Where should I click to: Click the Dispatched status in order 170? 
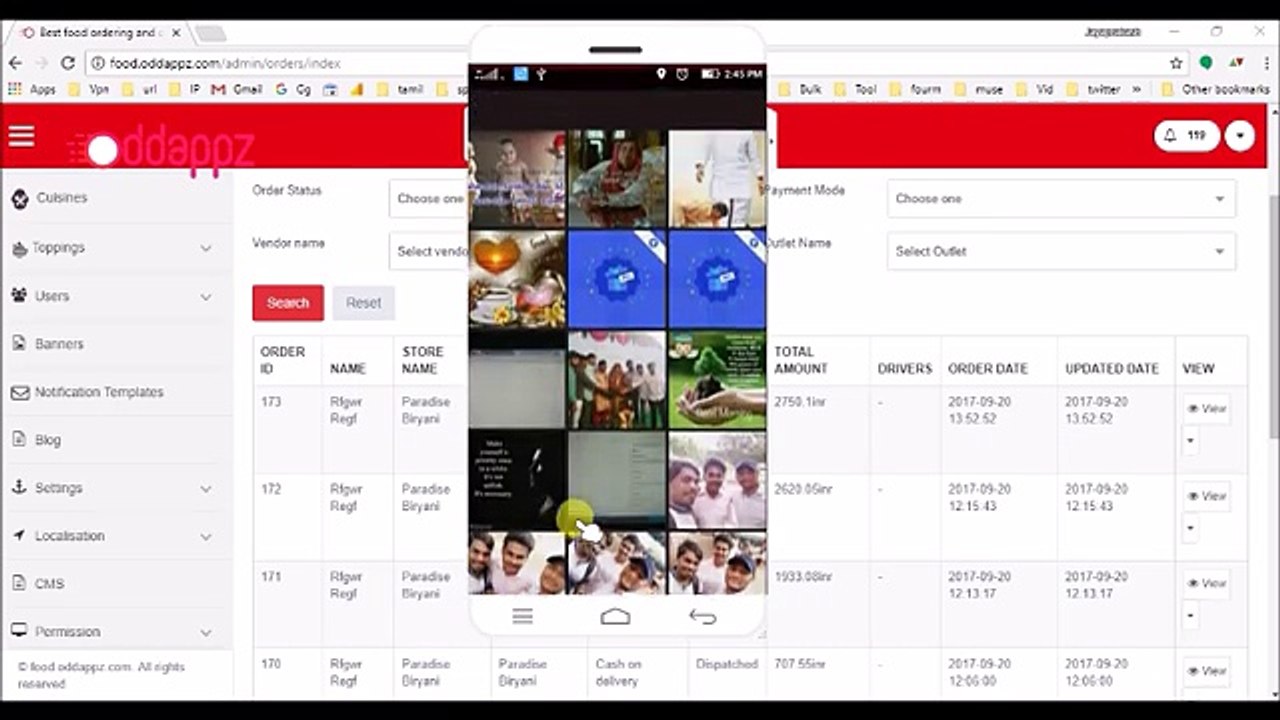[x=727, y=664]
